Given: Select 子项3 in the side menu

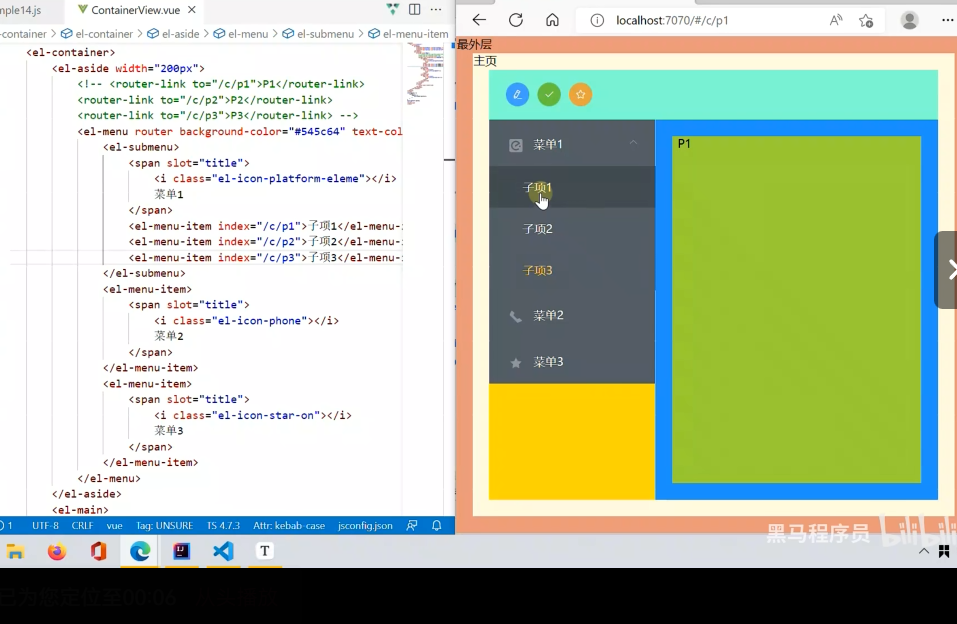Looking at the screenshot, I should [538, 271].
